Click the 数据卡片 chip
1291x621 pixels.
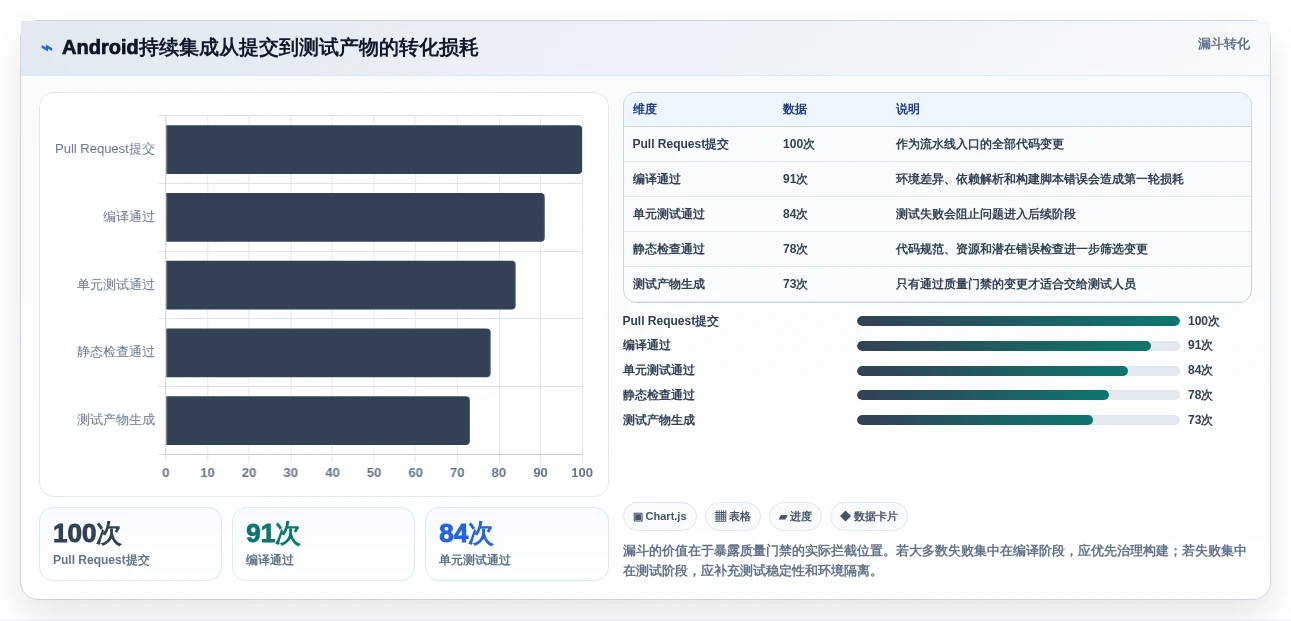869,517
